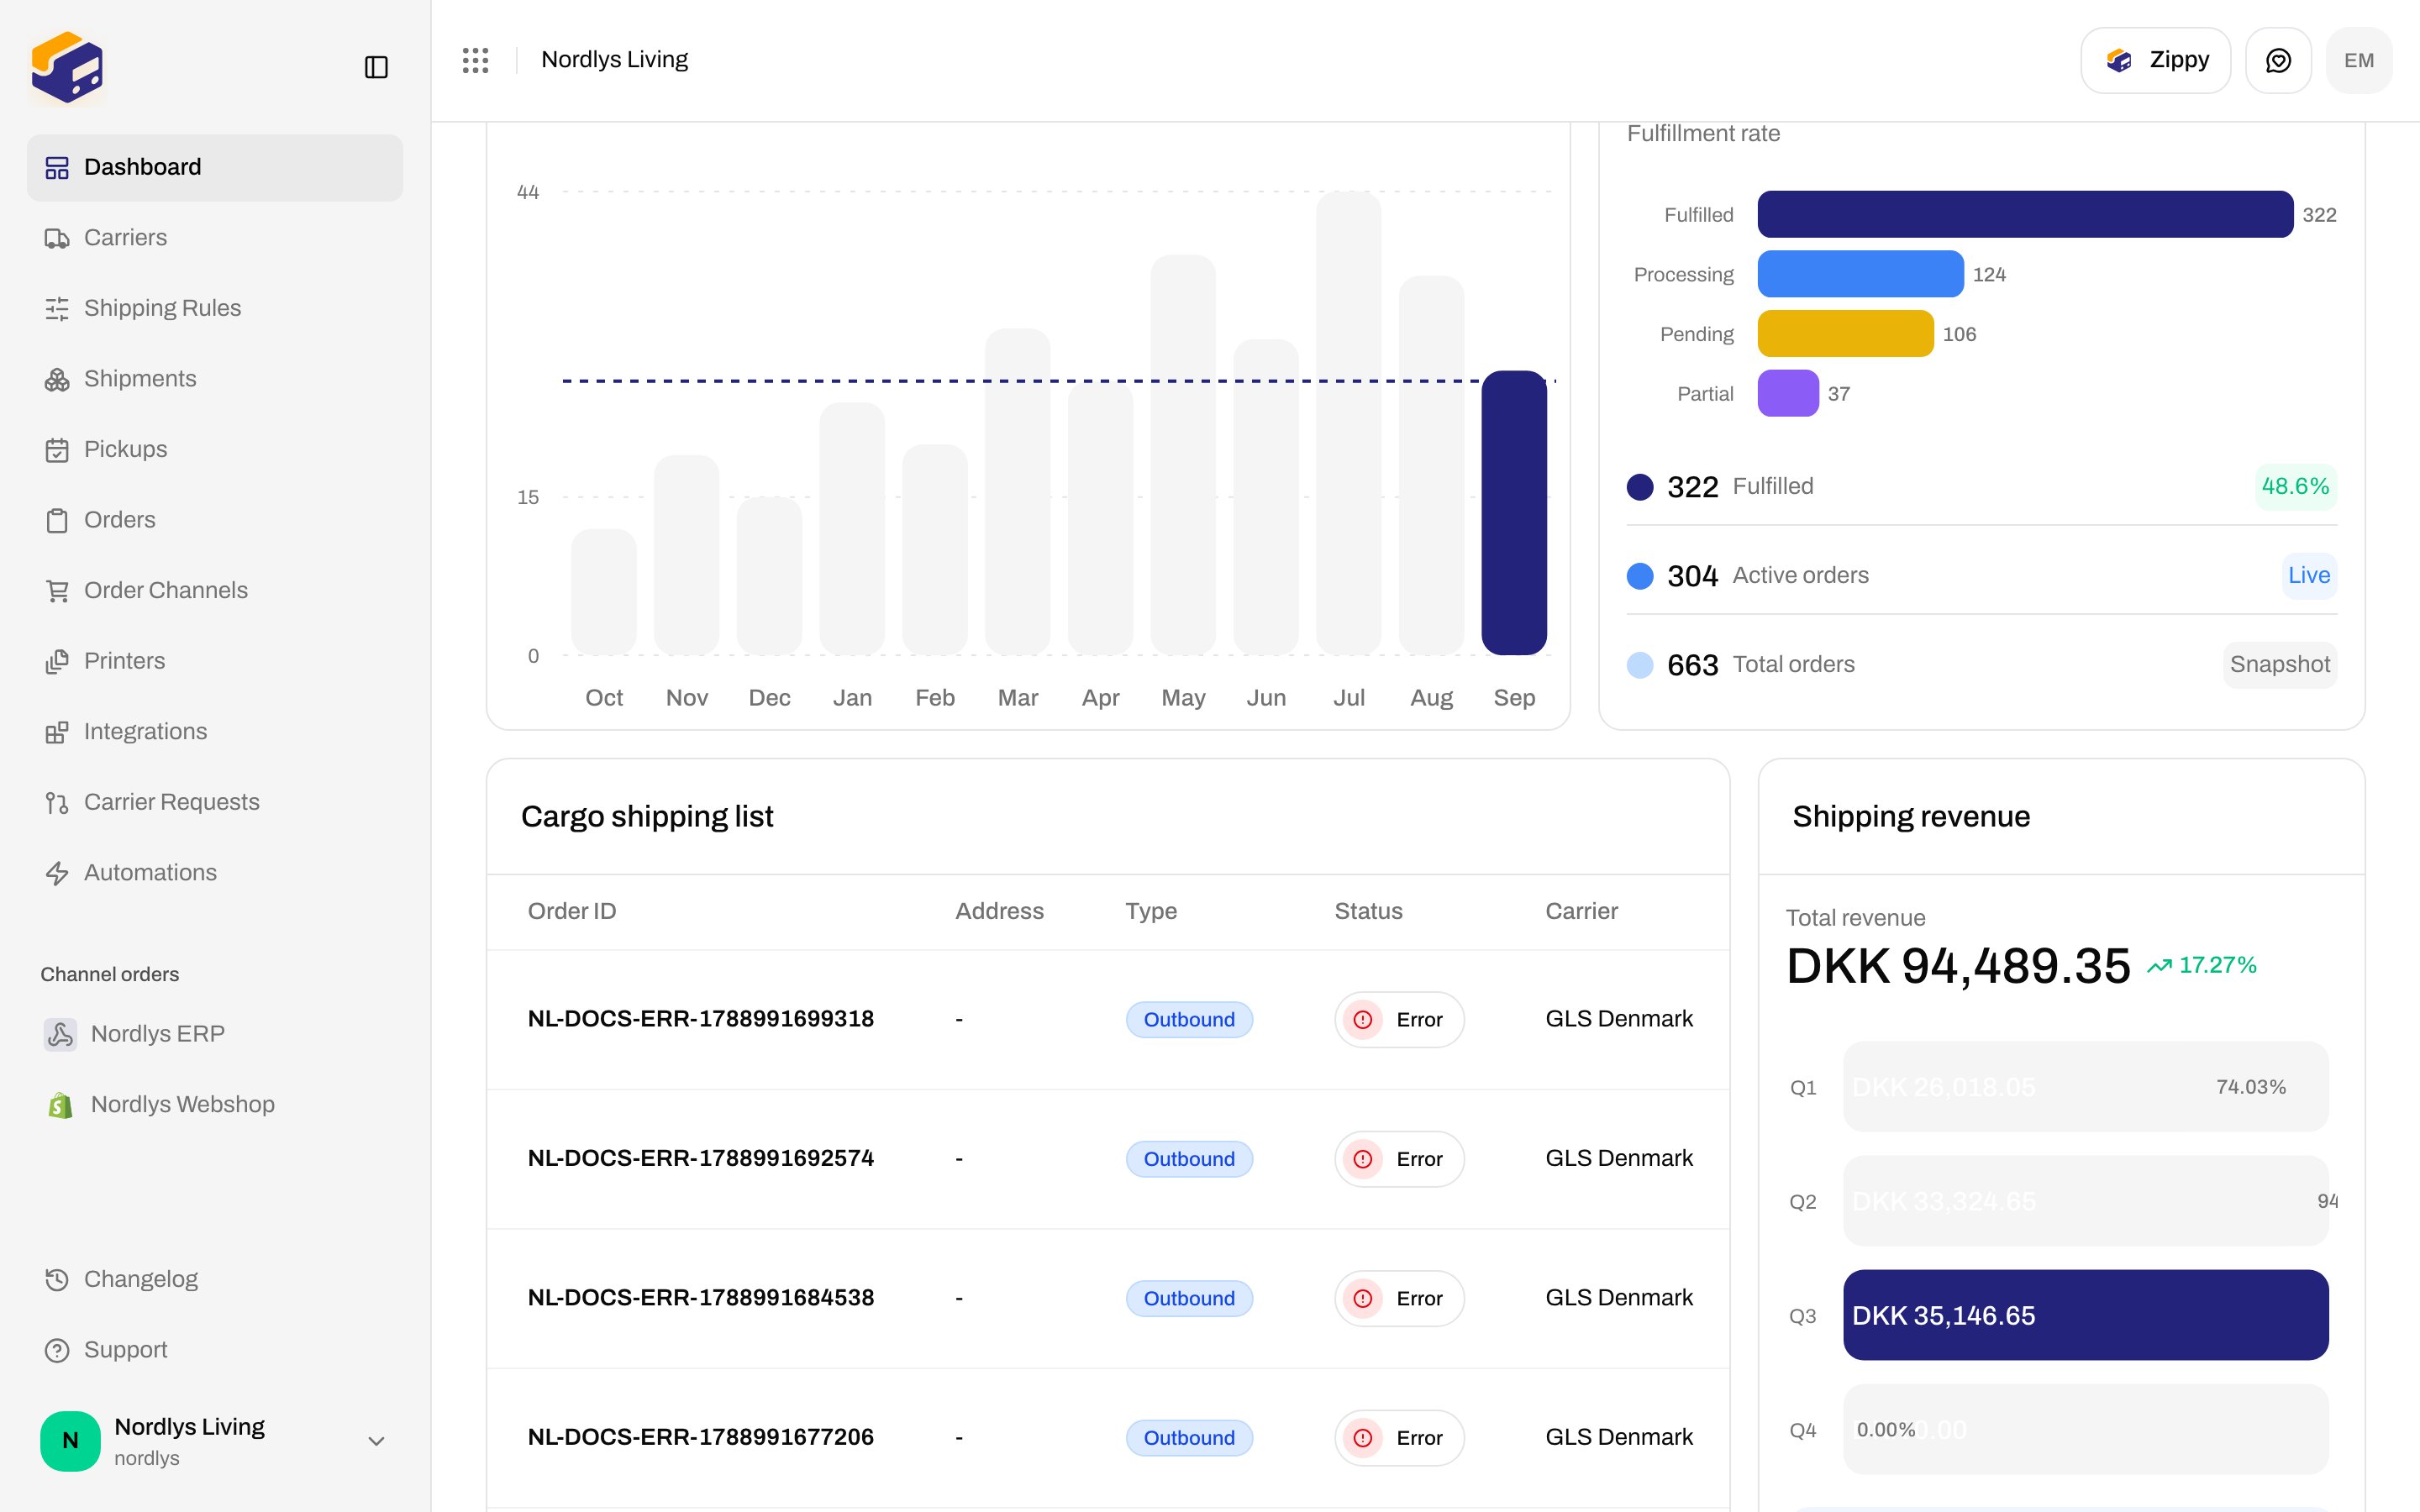This screenshot has height=1512, width=2420.
Task: Click the Shipments boxes icon
Action: point(57,379)
